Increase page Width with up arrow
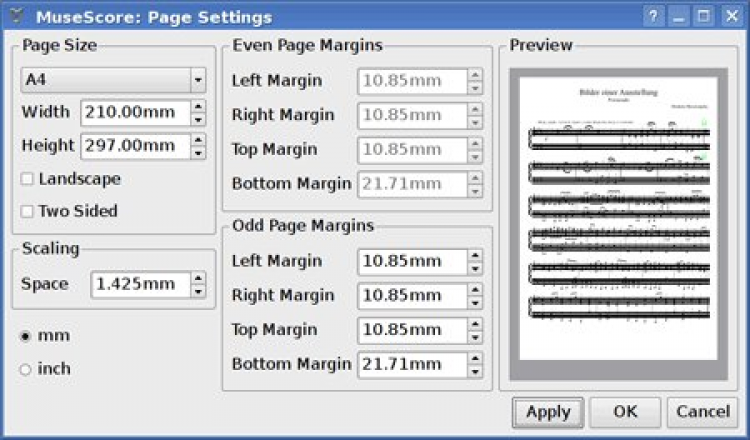 coord(198,105)
